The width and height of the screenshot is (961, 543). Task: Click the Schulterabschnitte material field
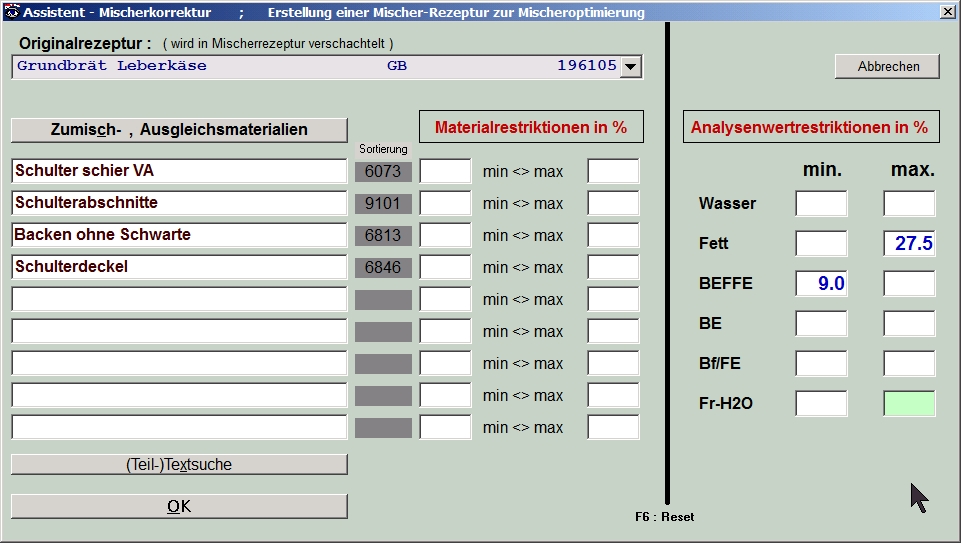(179, 203)
